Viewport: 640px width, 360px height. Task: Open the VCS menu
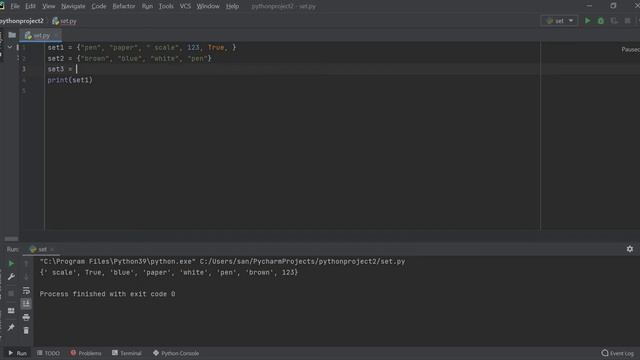pos(185,6)
